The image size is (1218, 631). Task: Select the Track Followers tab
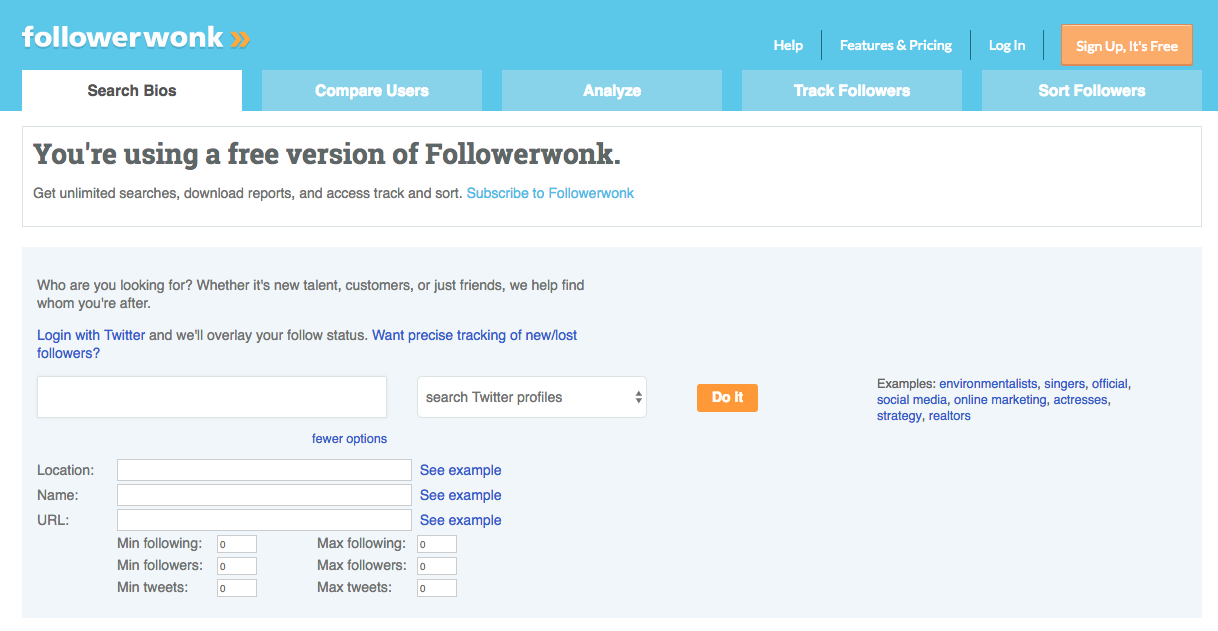(x=852, y=90)
